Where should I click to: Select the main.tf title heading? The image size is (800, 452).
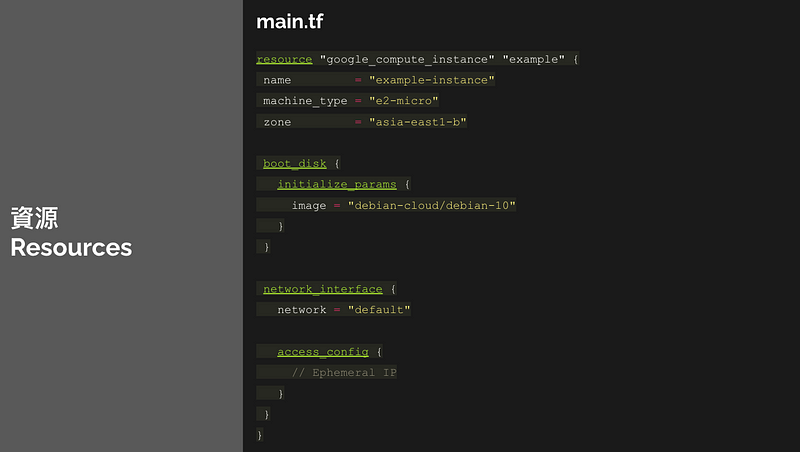(289, 21)
